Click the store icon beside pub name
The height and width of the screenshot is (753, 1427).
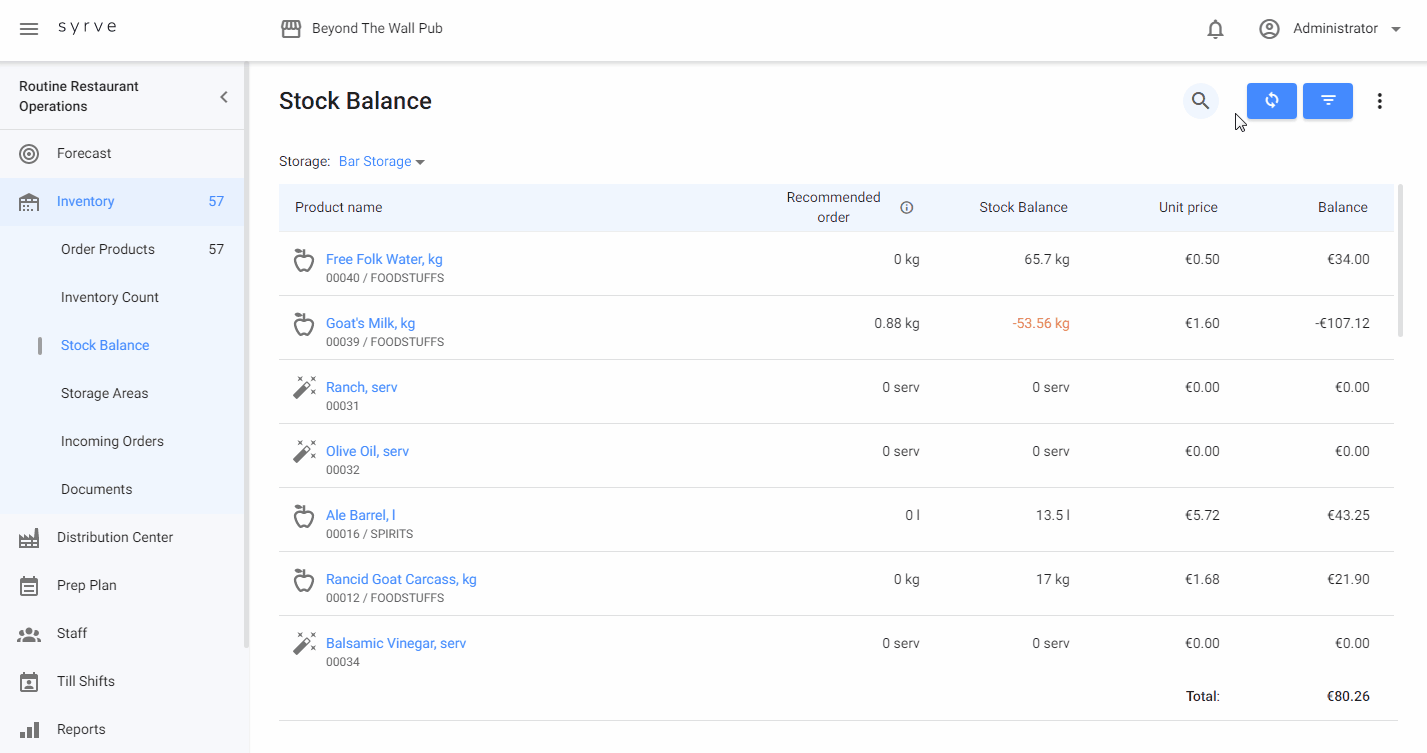291,29
